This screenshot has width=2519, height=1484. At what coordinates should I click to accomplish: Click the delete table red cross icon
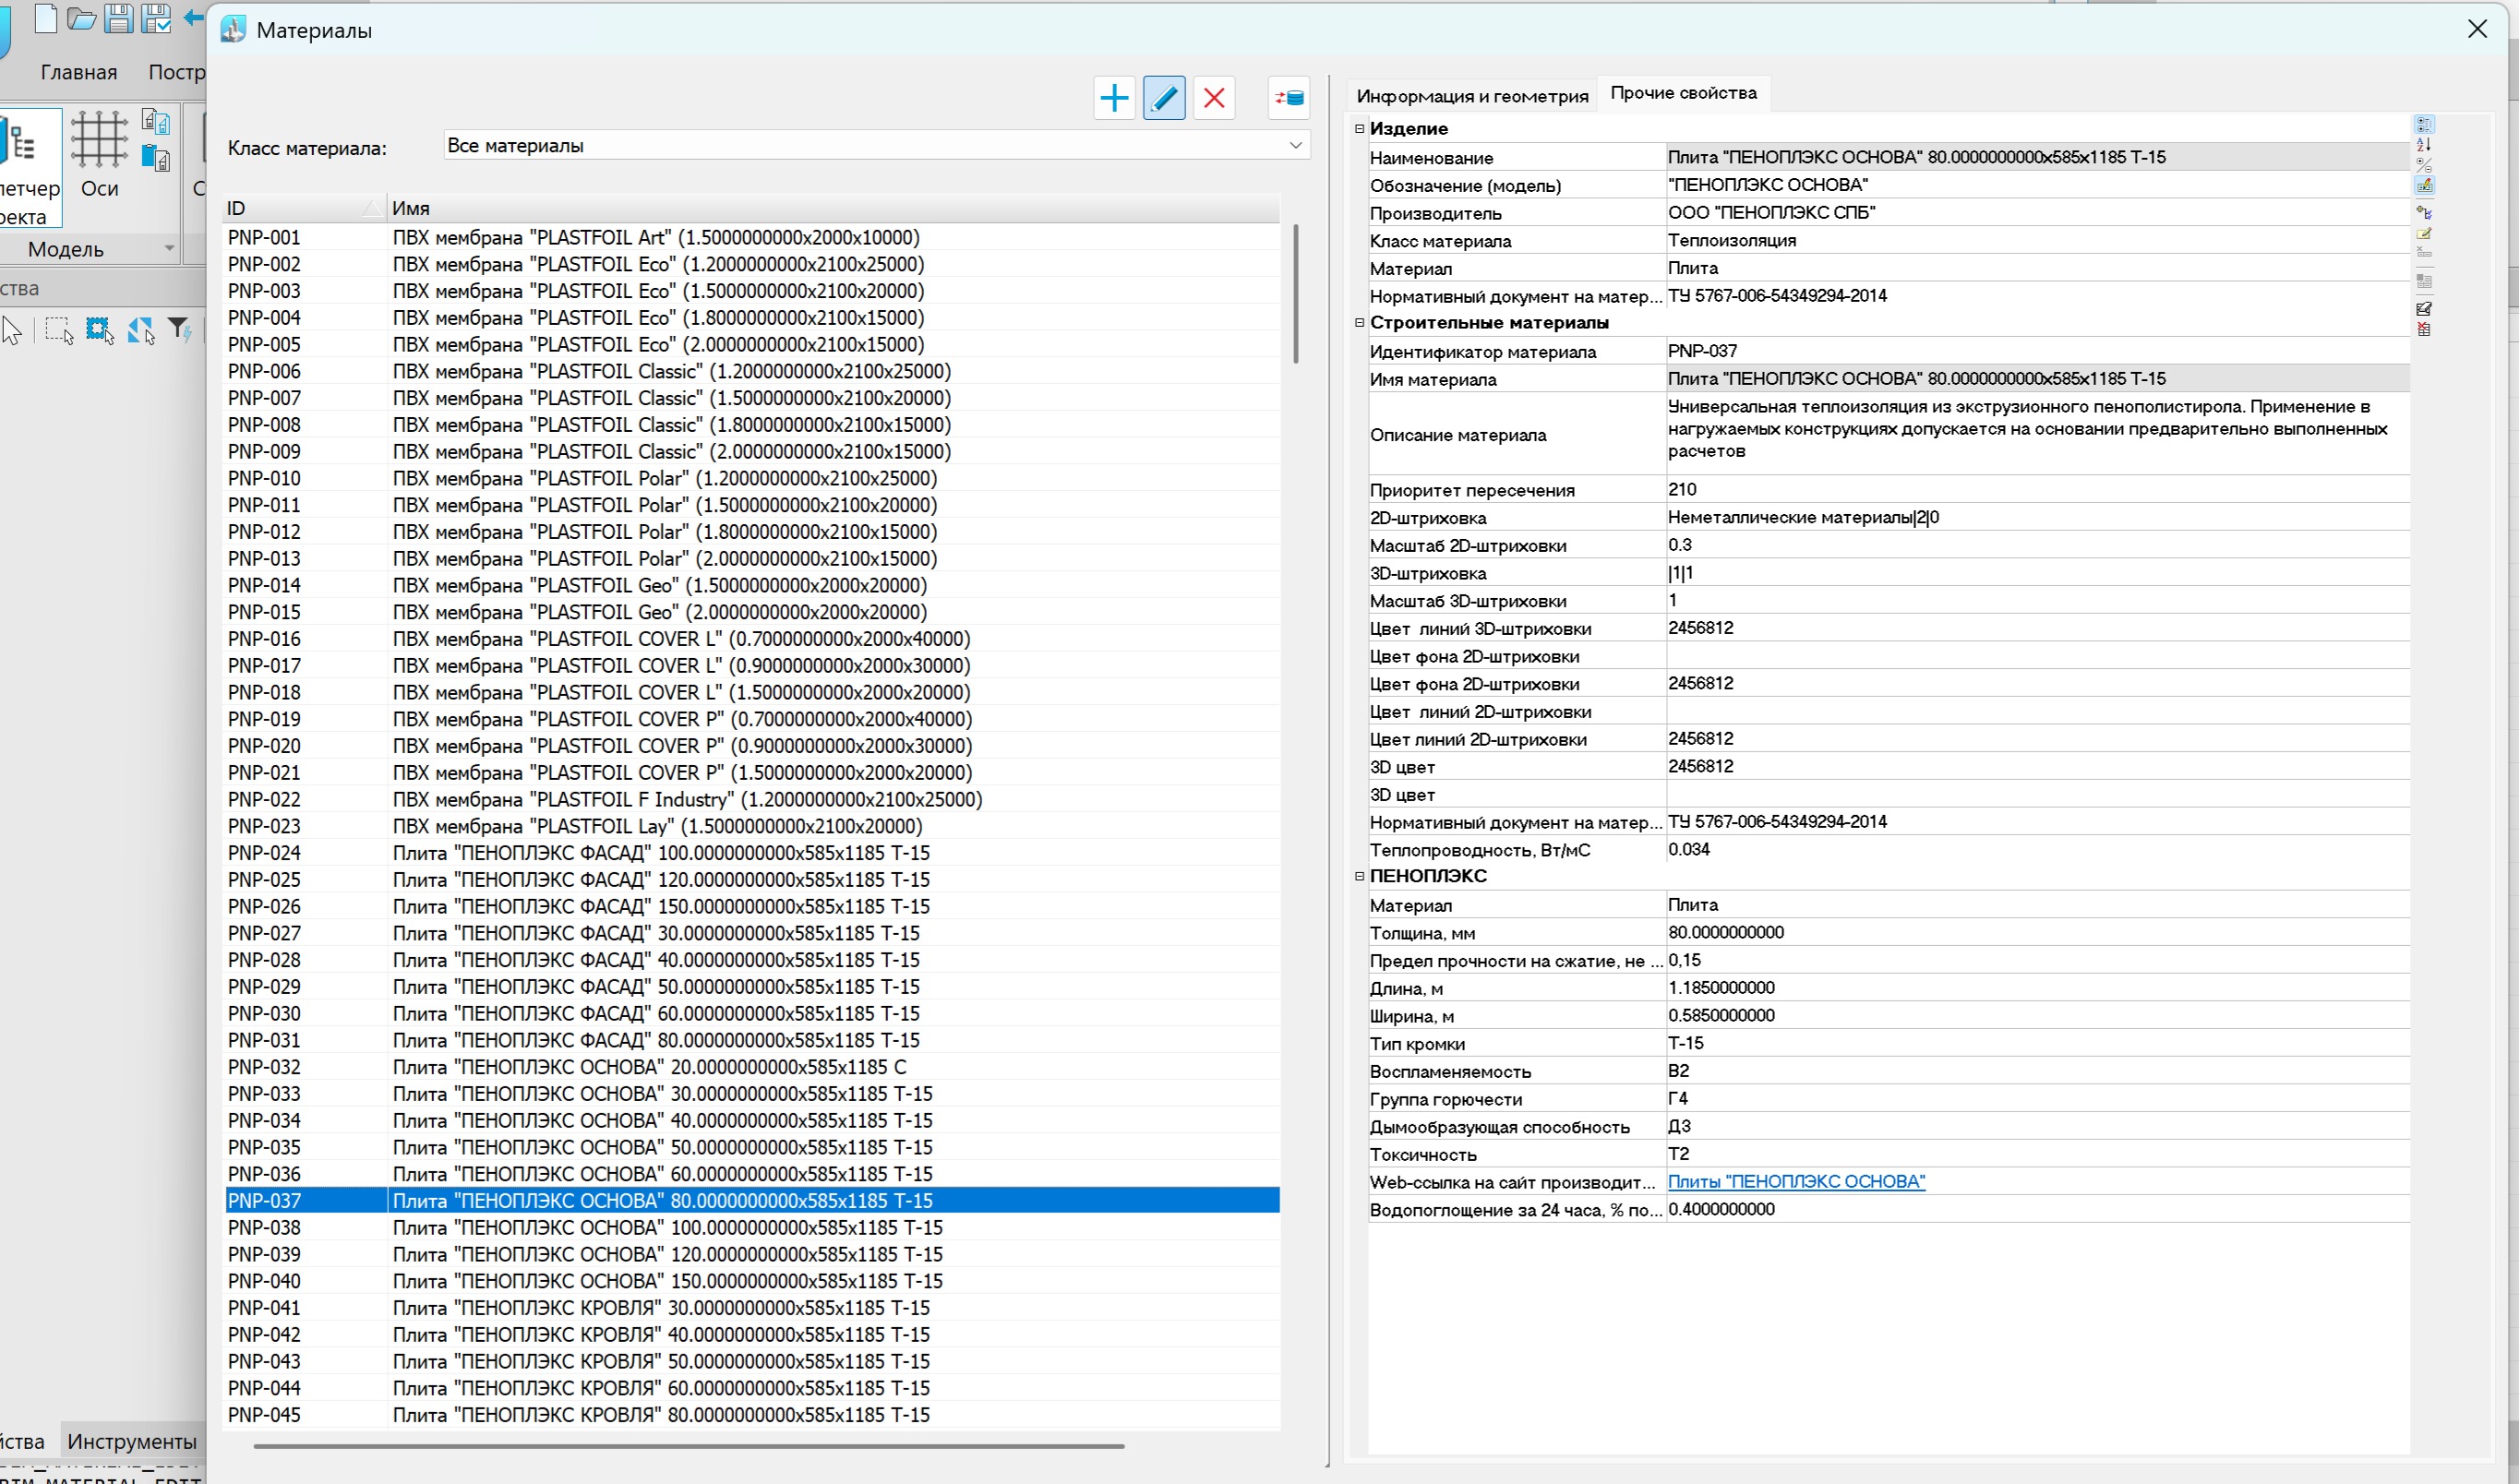click(x=2424, y=329)
